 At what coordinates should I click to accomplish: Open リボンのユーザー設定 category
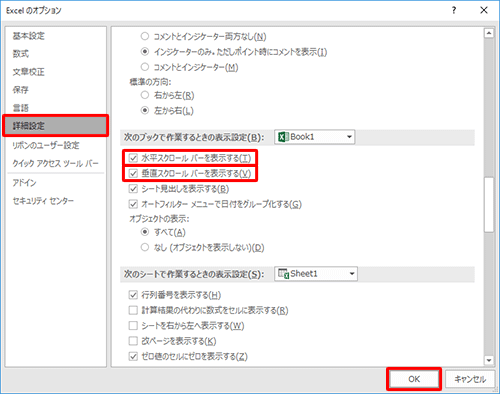[x=46, y=145]
